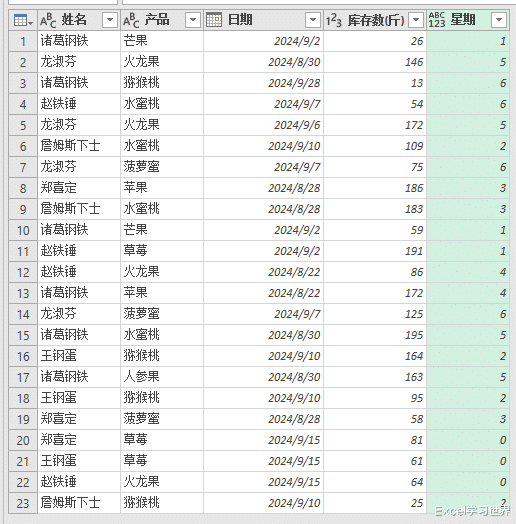Click the text type icon of 姓名 column
The image size is (516, 524).
pos(48,20)
